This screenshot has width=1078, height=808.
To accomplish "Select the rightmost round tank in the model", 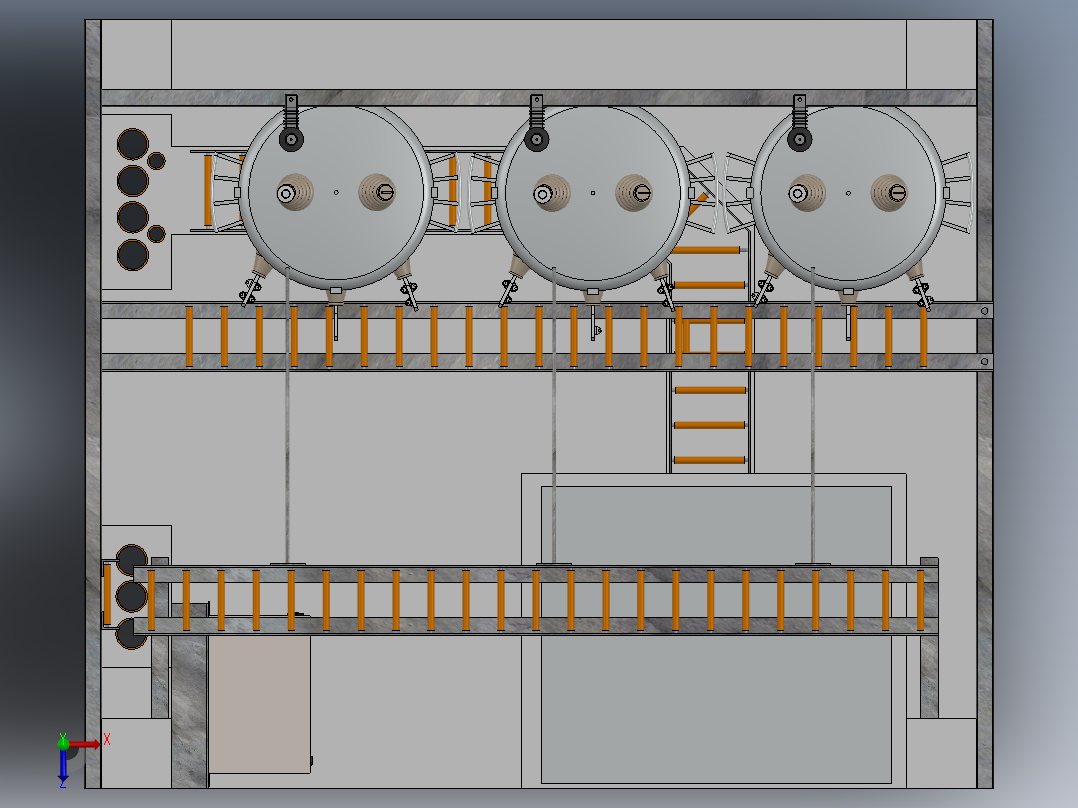I will (x=848, y=194).
